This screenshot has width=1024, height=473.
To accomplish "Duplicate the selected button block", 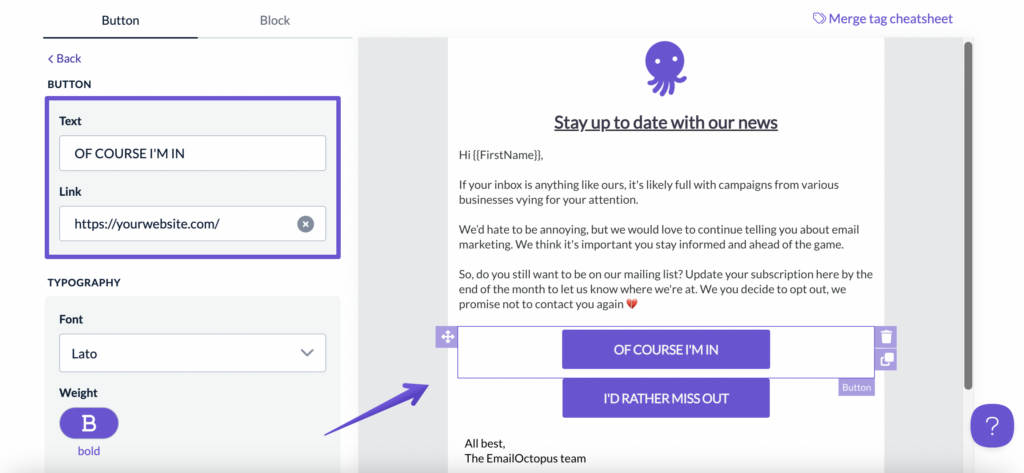I will pyautogui.click(x=886, y=360).
